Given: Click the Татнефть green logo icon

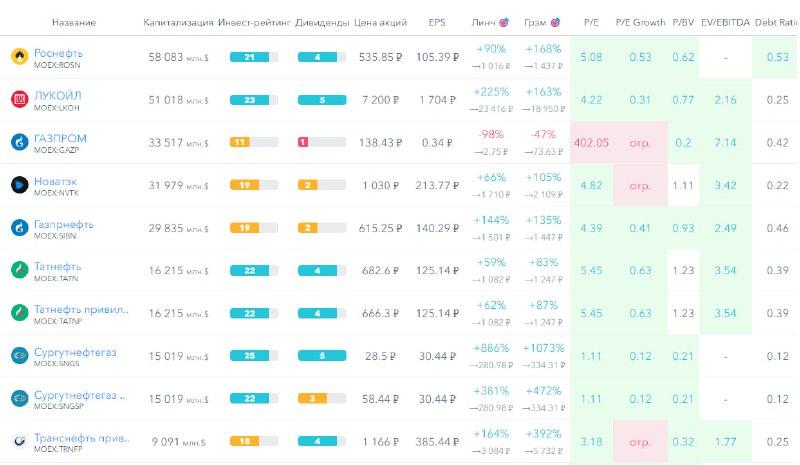Looking at the screenshot, I should coord(19,270).
